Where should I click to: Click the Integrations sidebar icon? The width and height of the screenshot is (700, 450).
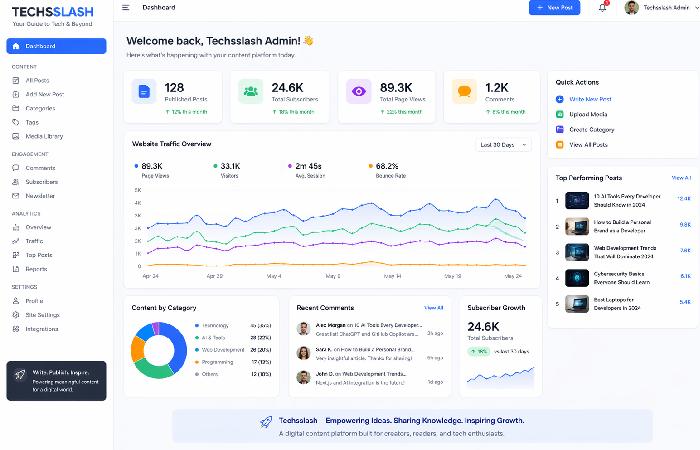click(16, 329)
